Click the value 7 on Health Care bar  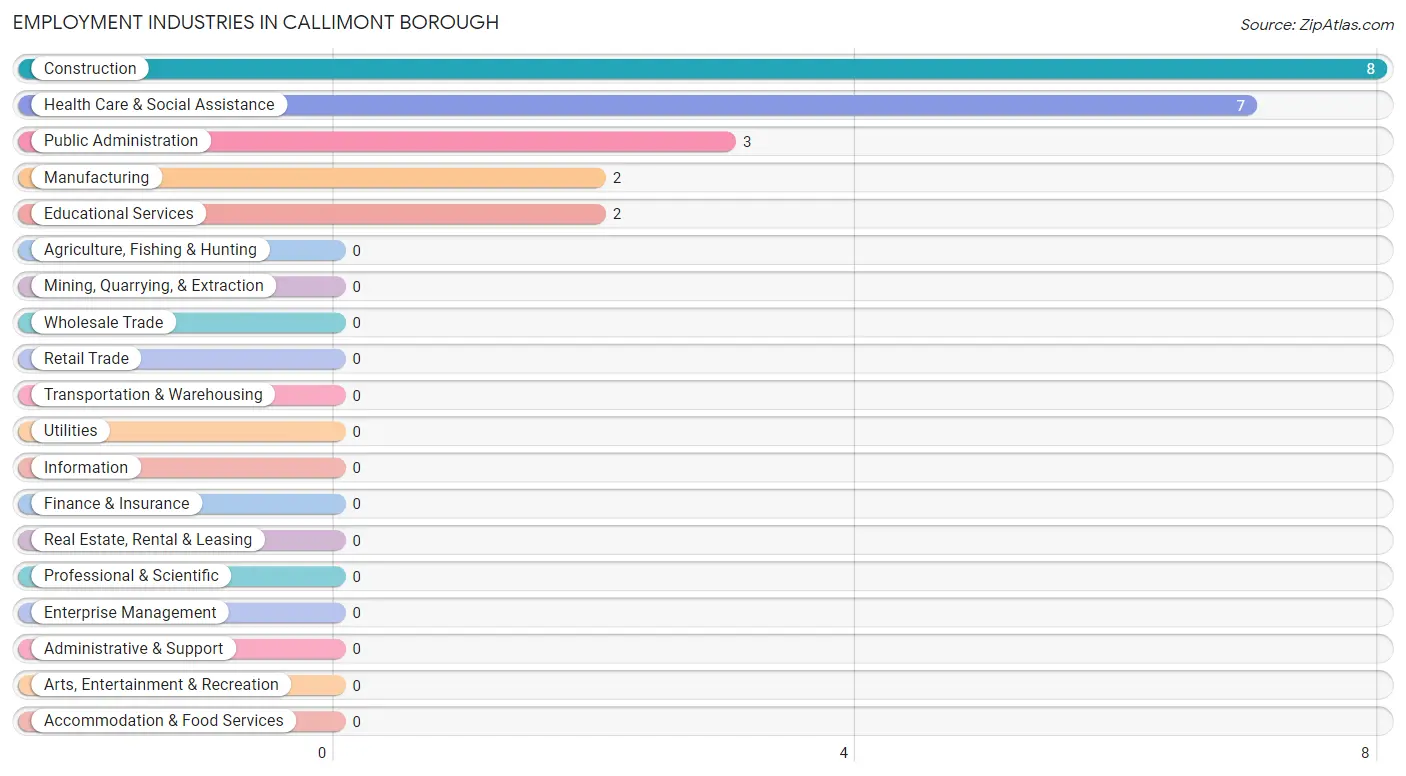1241,106
